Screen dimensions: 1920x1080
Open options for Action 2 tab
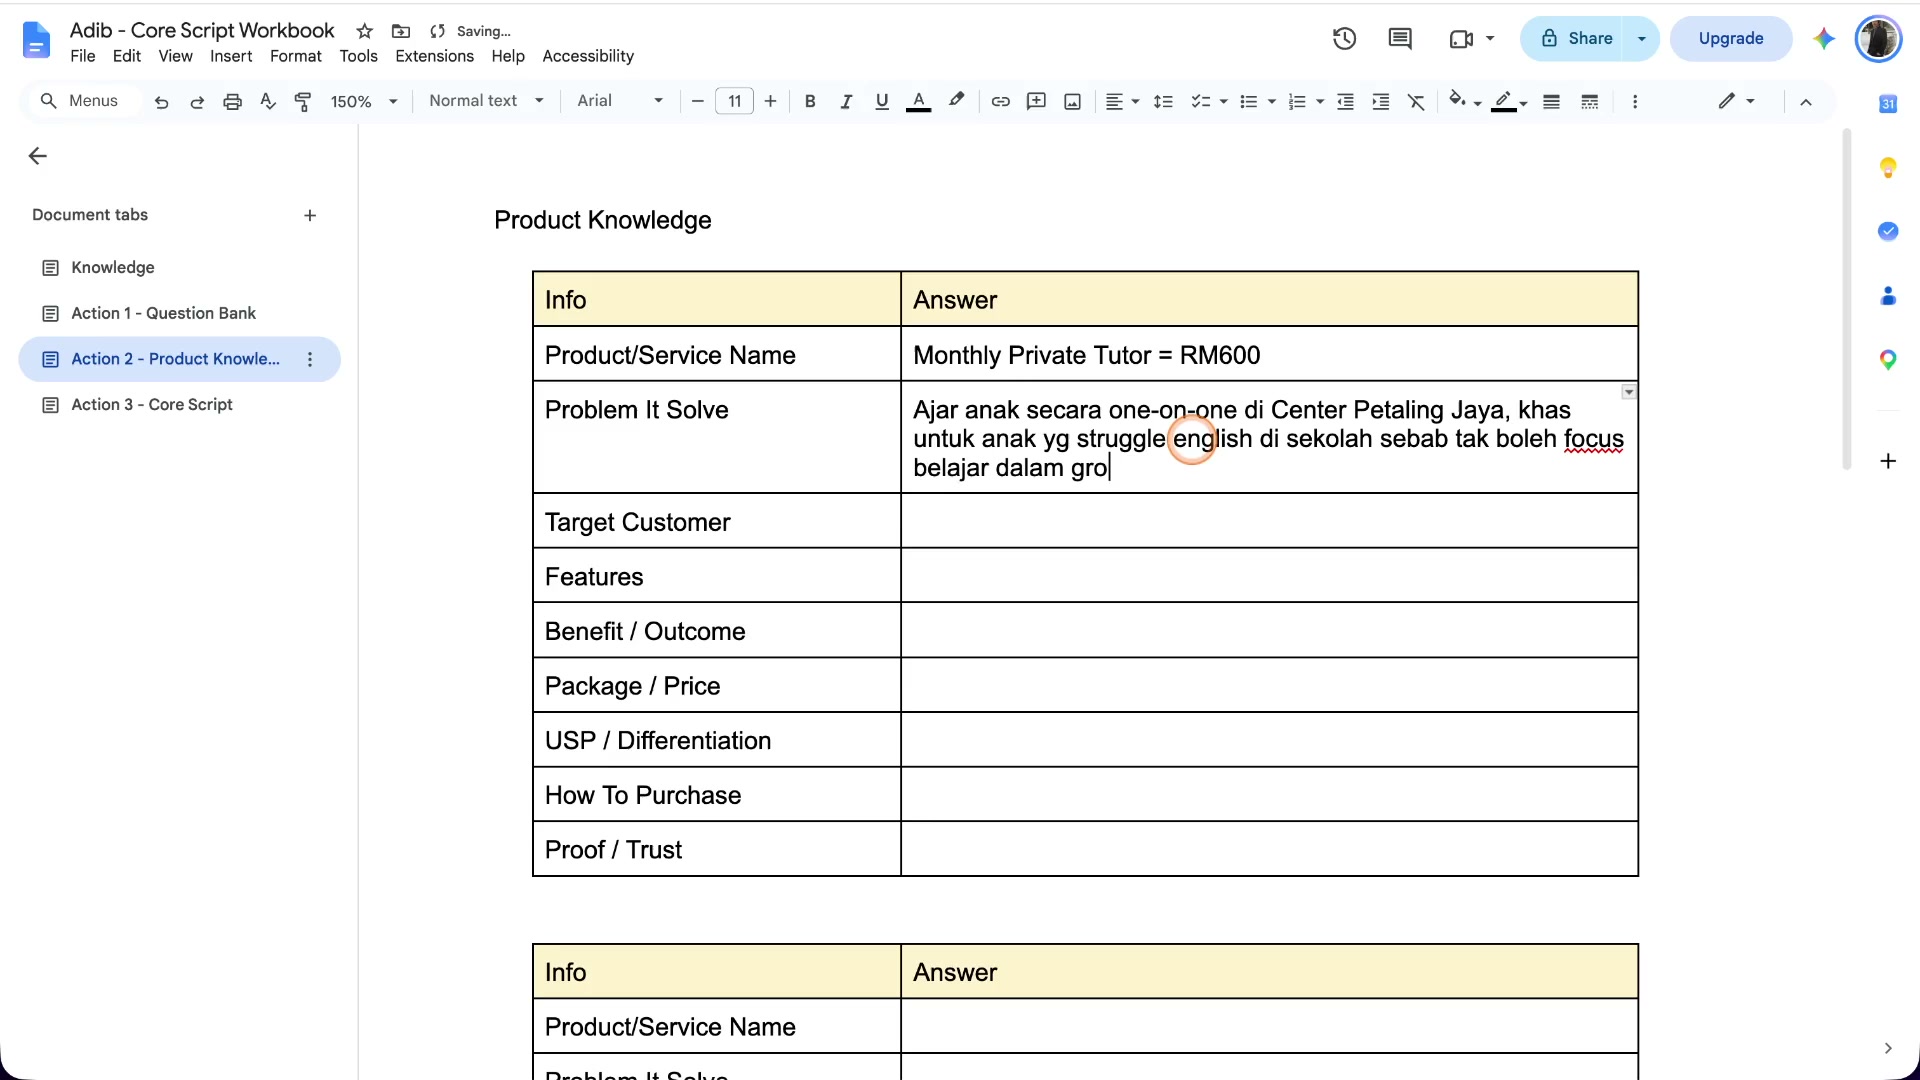click(x=310, y=359)
